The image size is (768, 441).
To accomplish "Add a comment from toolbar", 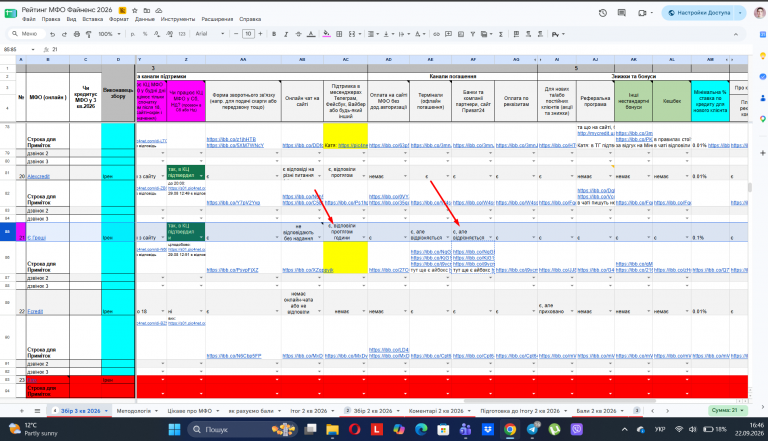I will point(448,34).
